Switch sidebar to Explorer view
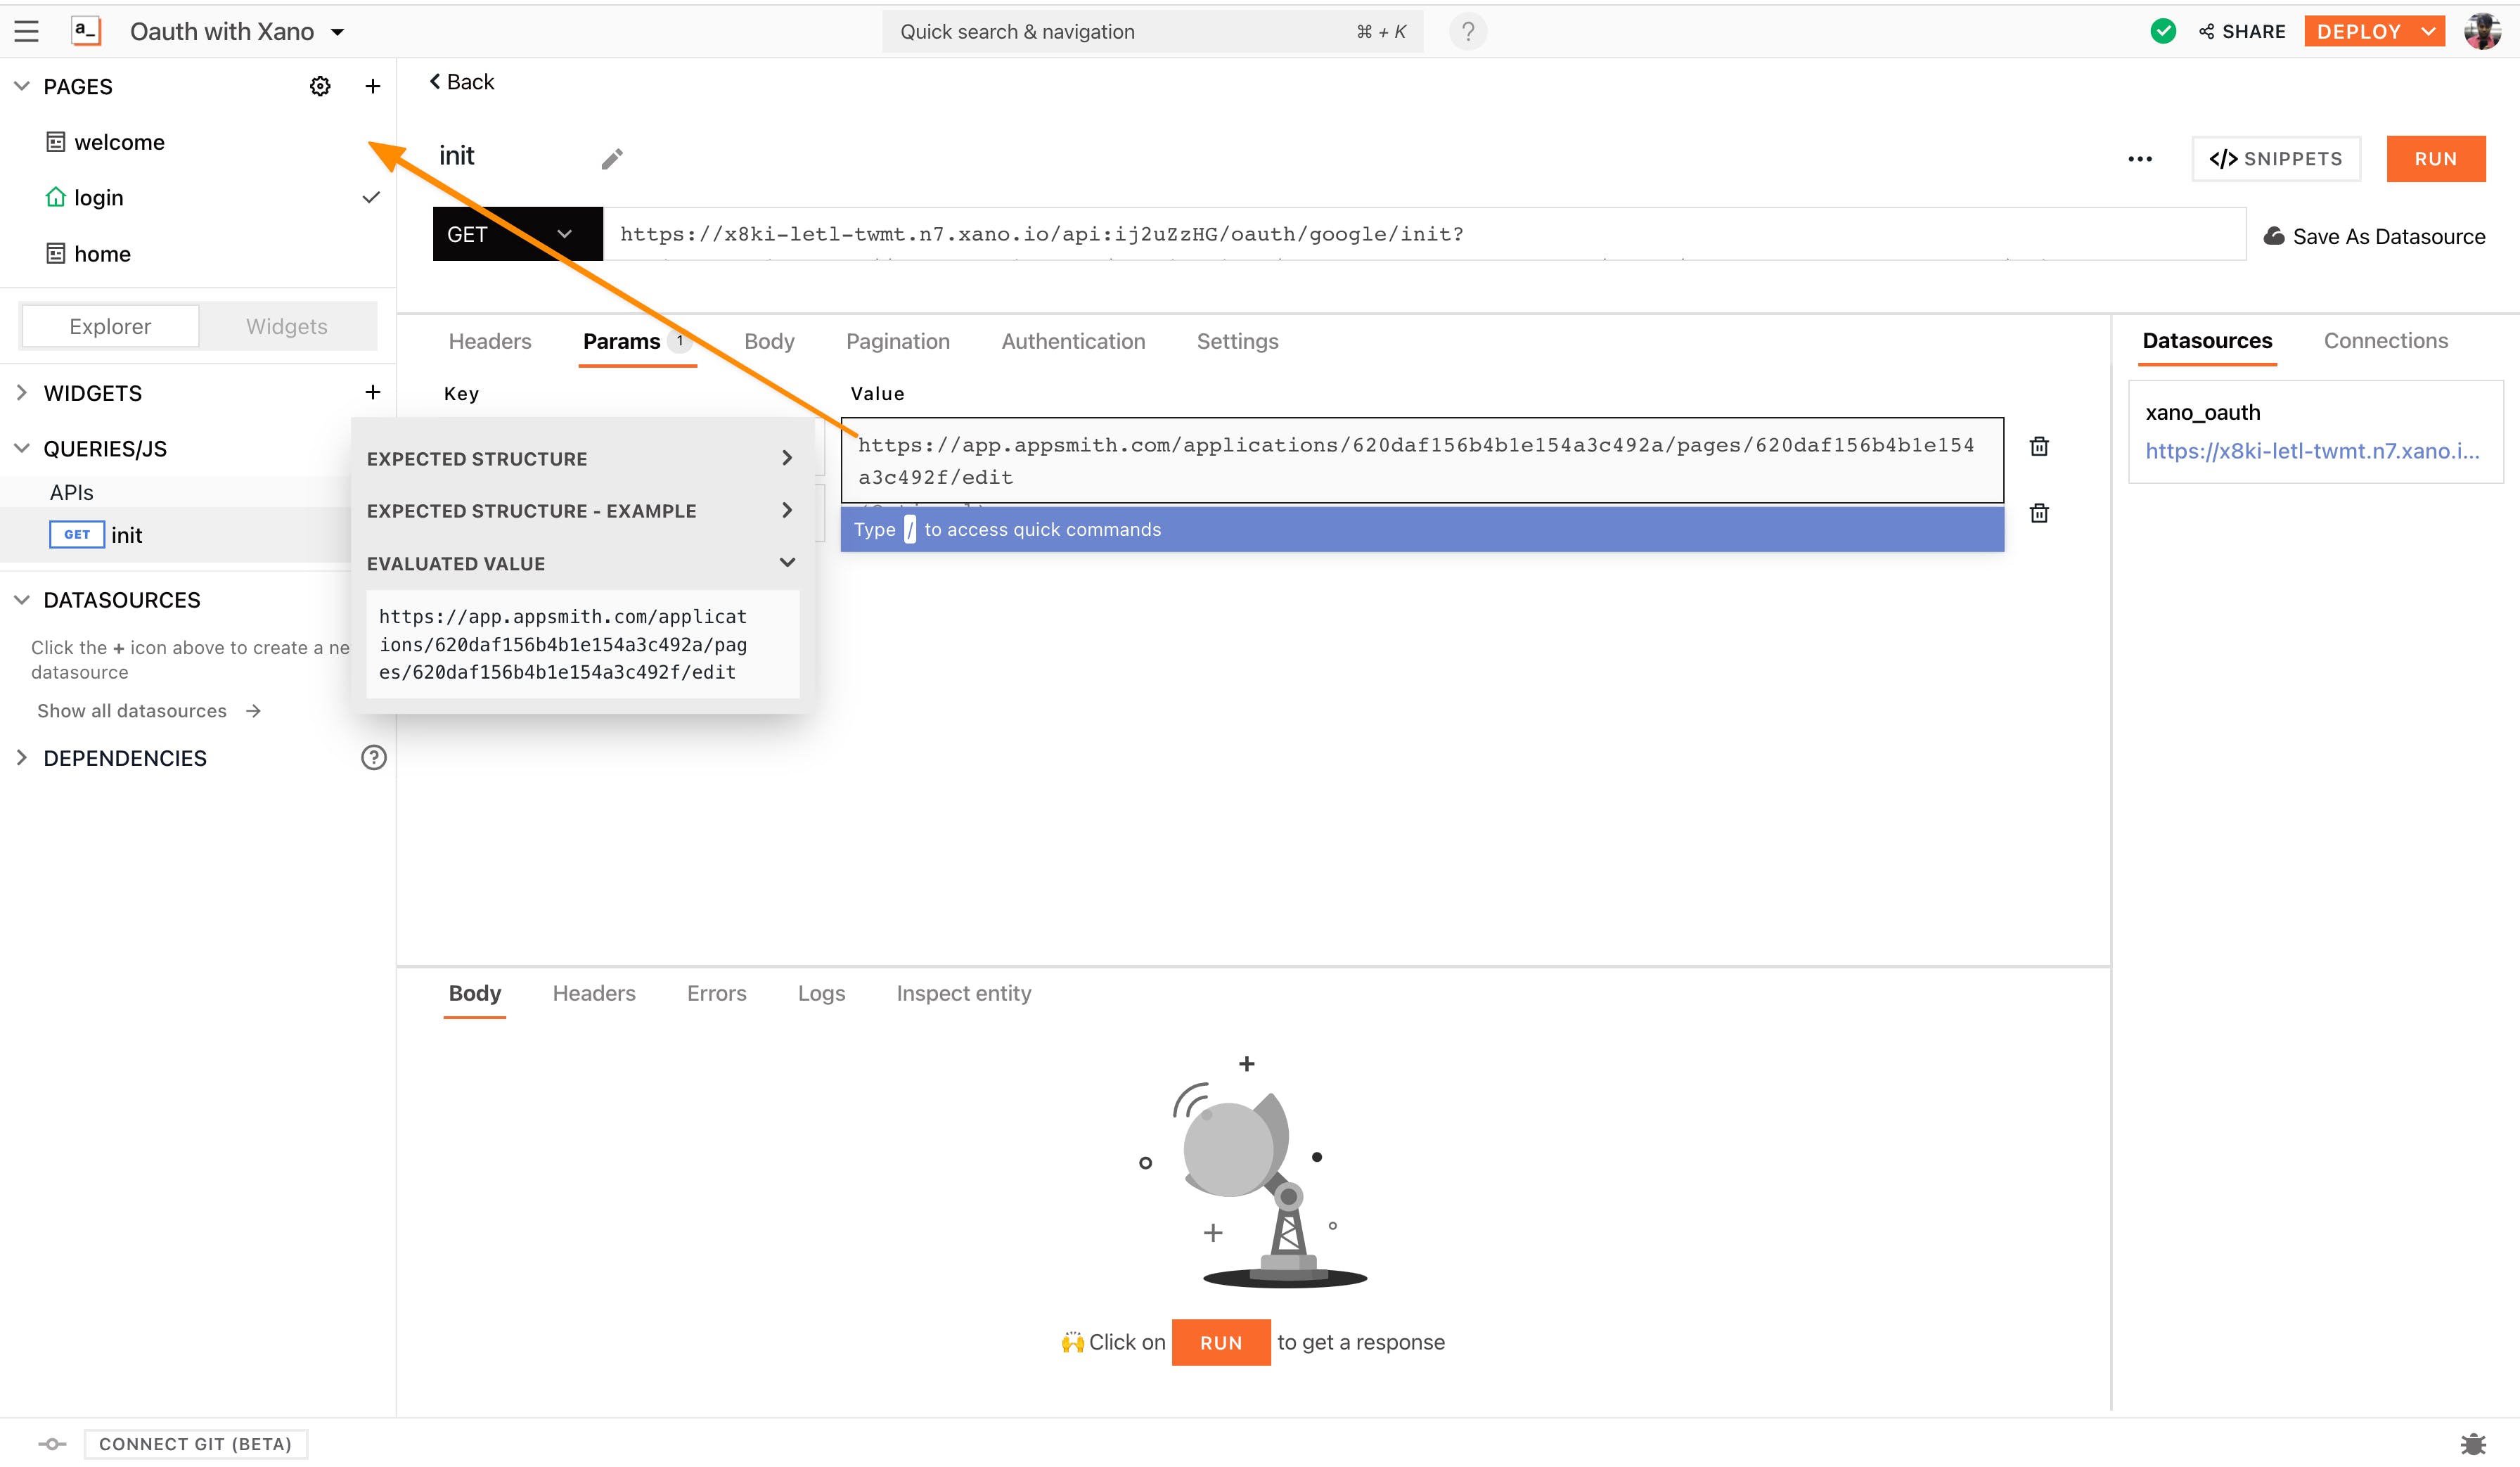The width and height of the screenshot is (2520, 1467). [110, 326]
